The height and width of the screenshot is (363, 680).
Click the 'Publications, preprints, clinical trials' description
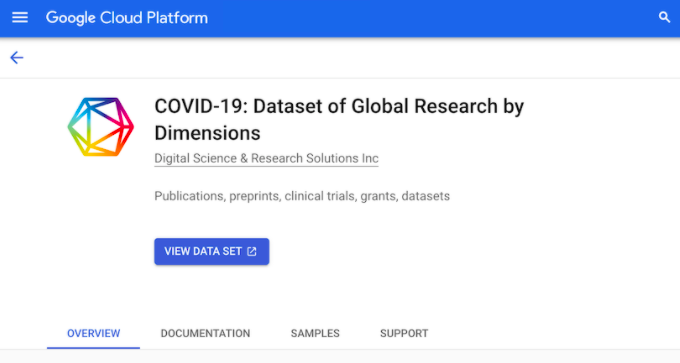tap(302, 196)
